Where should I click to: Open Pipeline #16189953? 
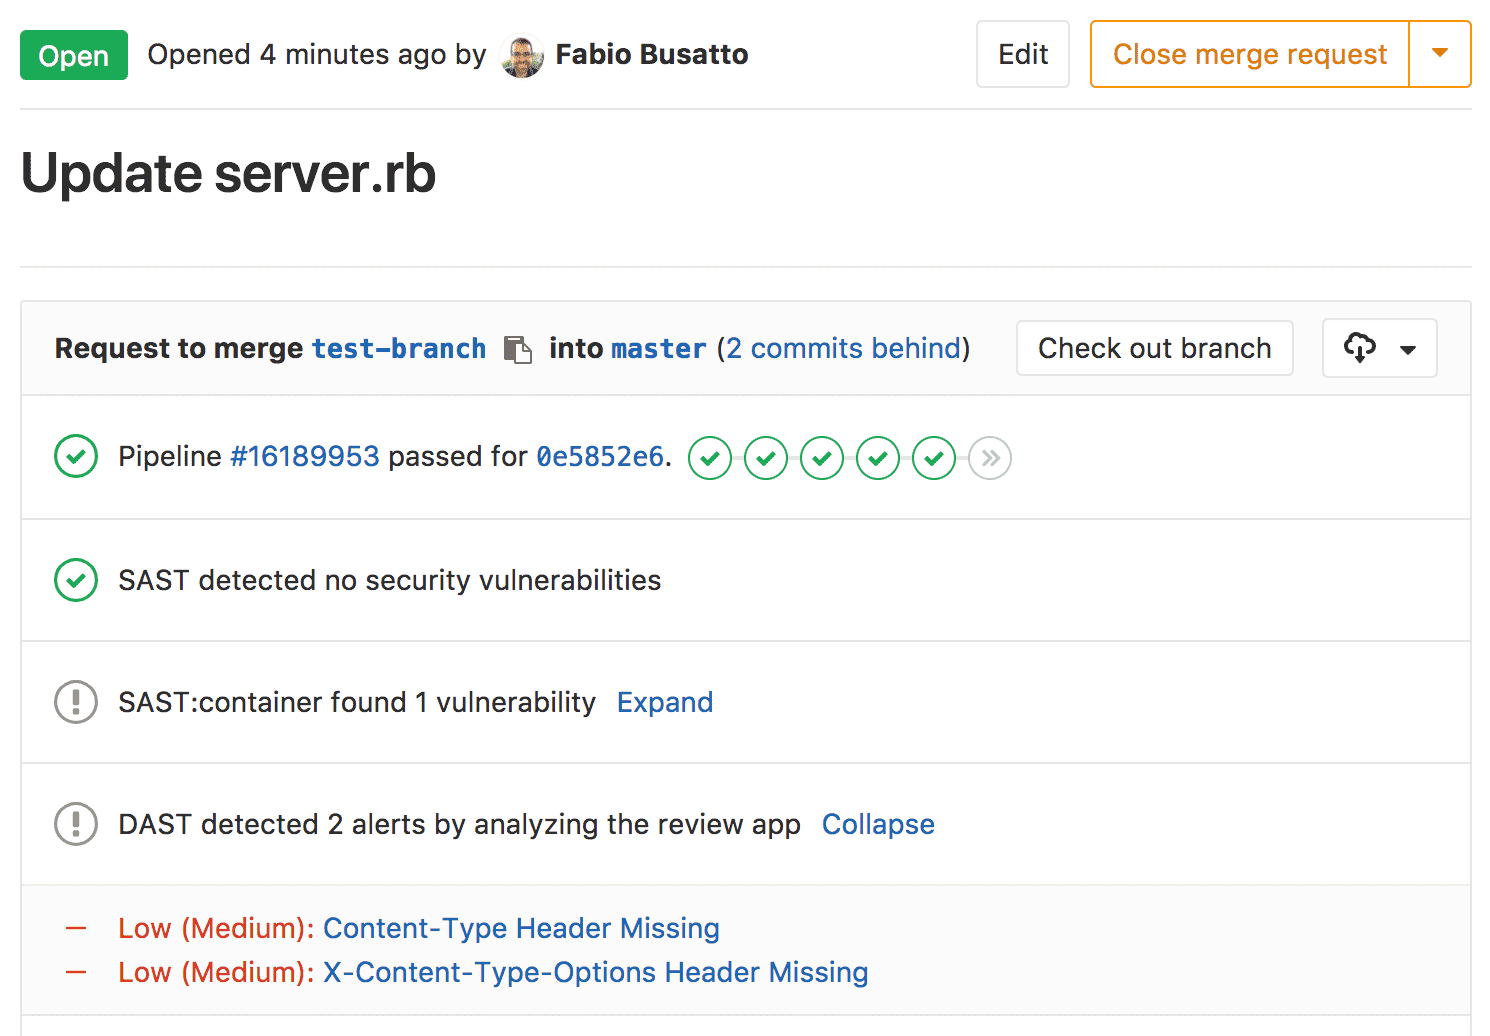coord(305,456)
